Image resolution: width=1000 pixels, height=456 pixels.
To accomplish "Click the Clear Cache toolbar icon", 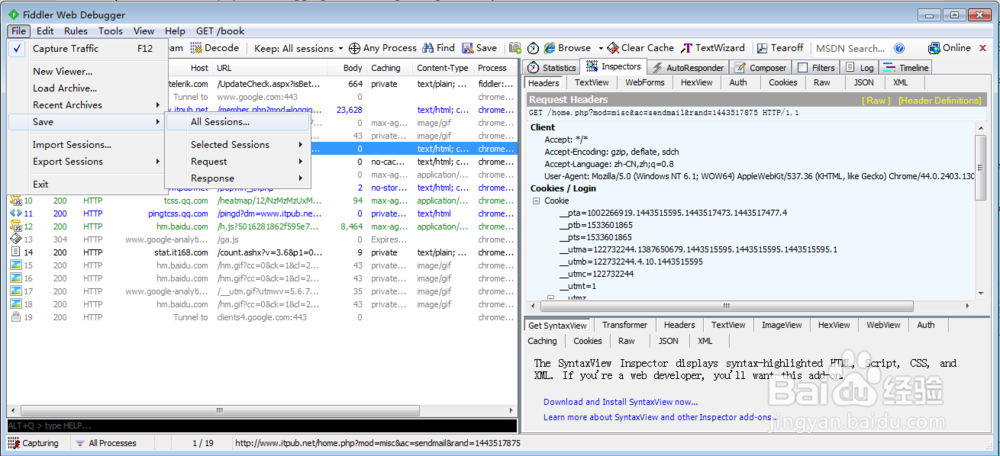I will click(613, 48).
